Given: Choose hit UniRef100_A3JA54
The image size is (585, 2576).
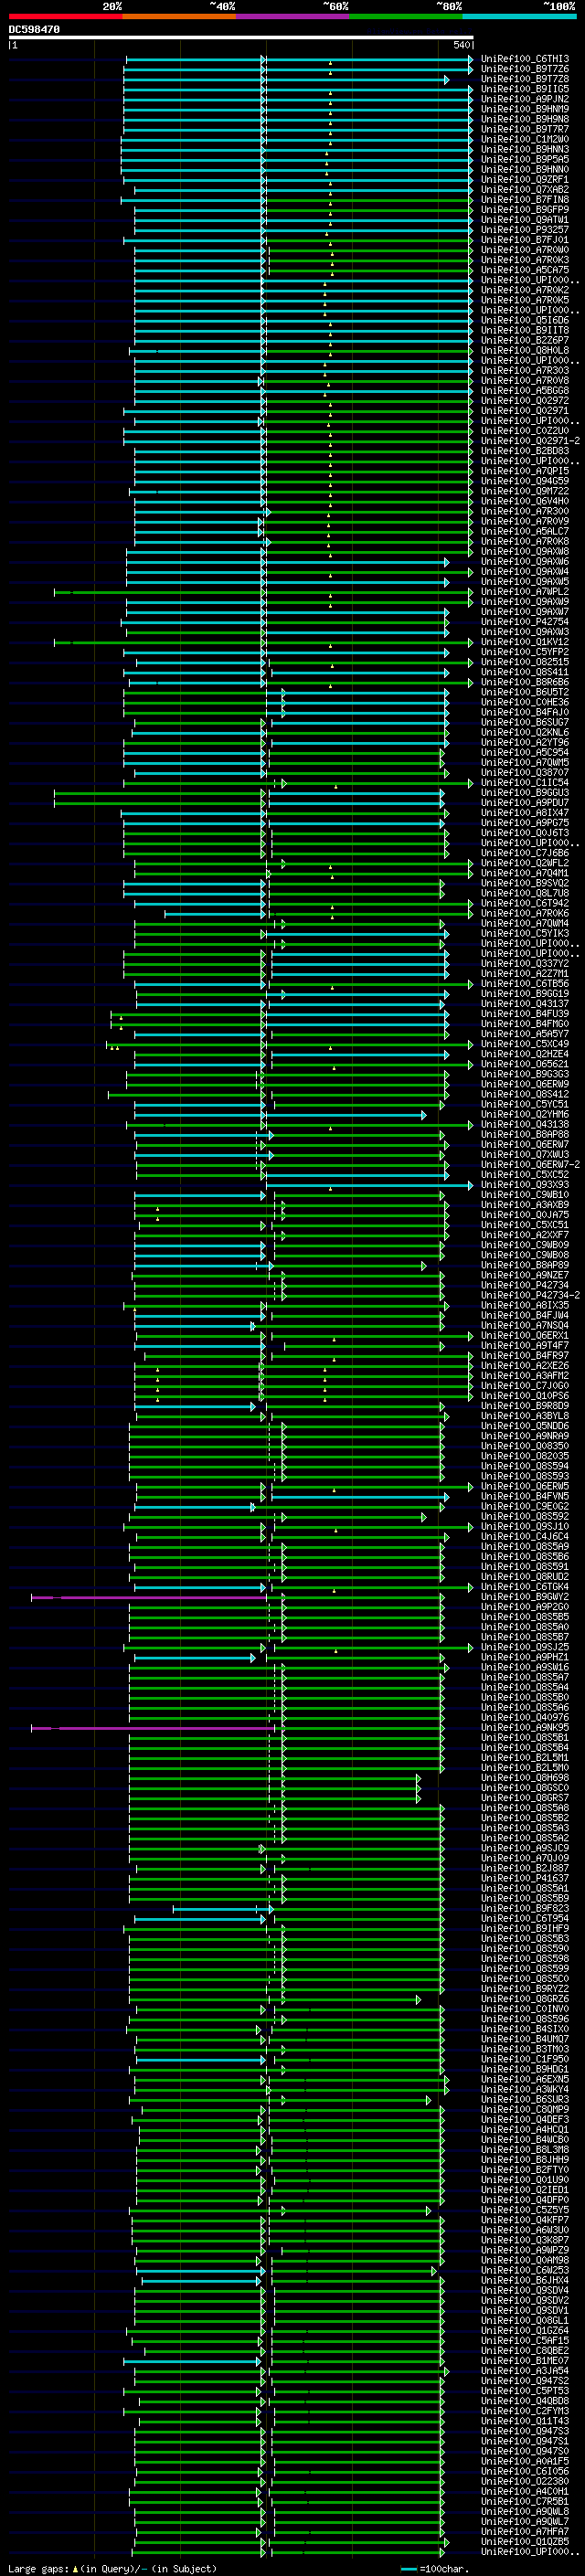Looking at the screenshot, I should point(525,2371).
